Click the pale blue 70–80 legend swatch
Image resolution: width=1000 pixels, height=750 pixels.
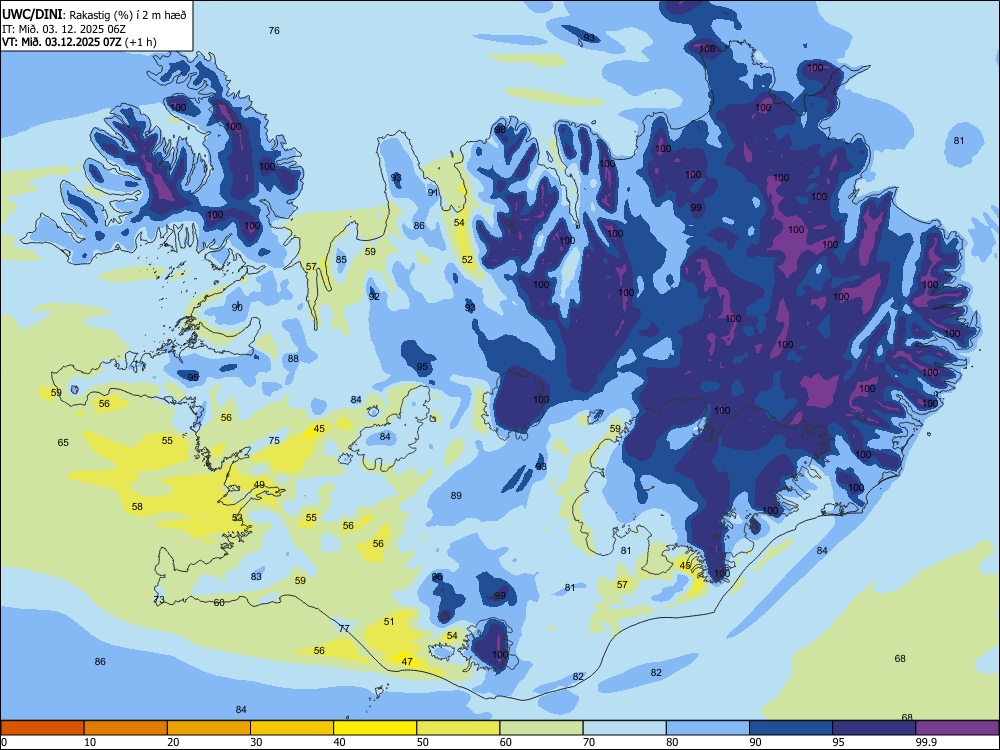point(625,728)
